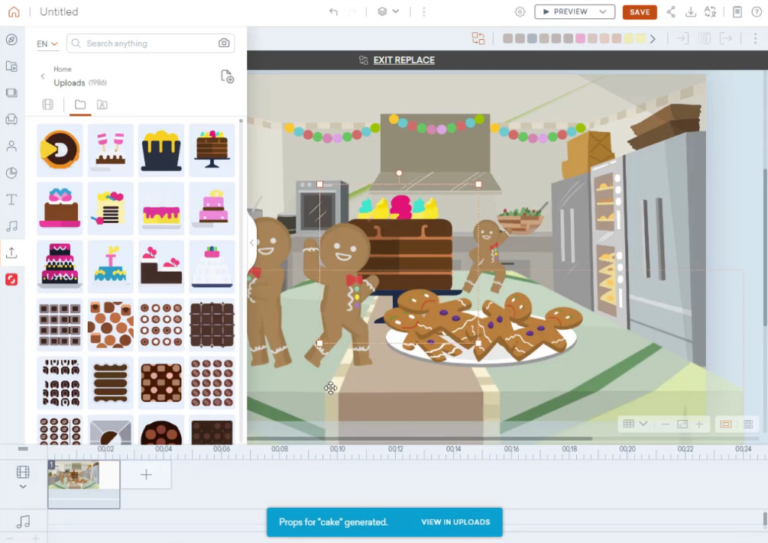Click the add-file upload icon
Image resolution: width=768 pixels, height=543 pixels.
click(x=227, y=77)
